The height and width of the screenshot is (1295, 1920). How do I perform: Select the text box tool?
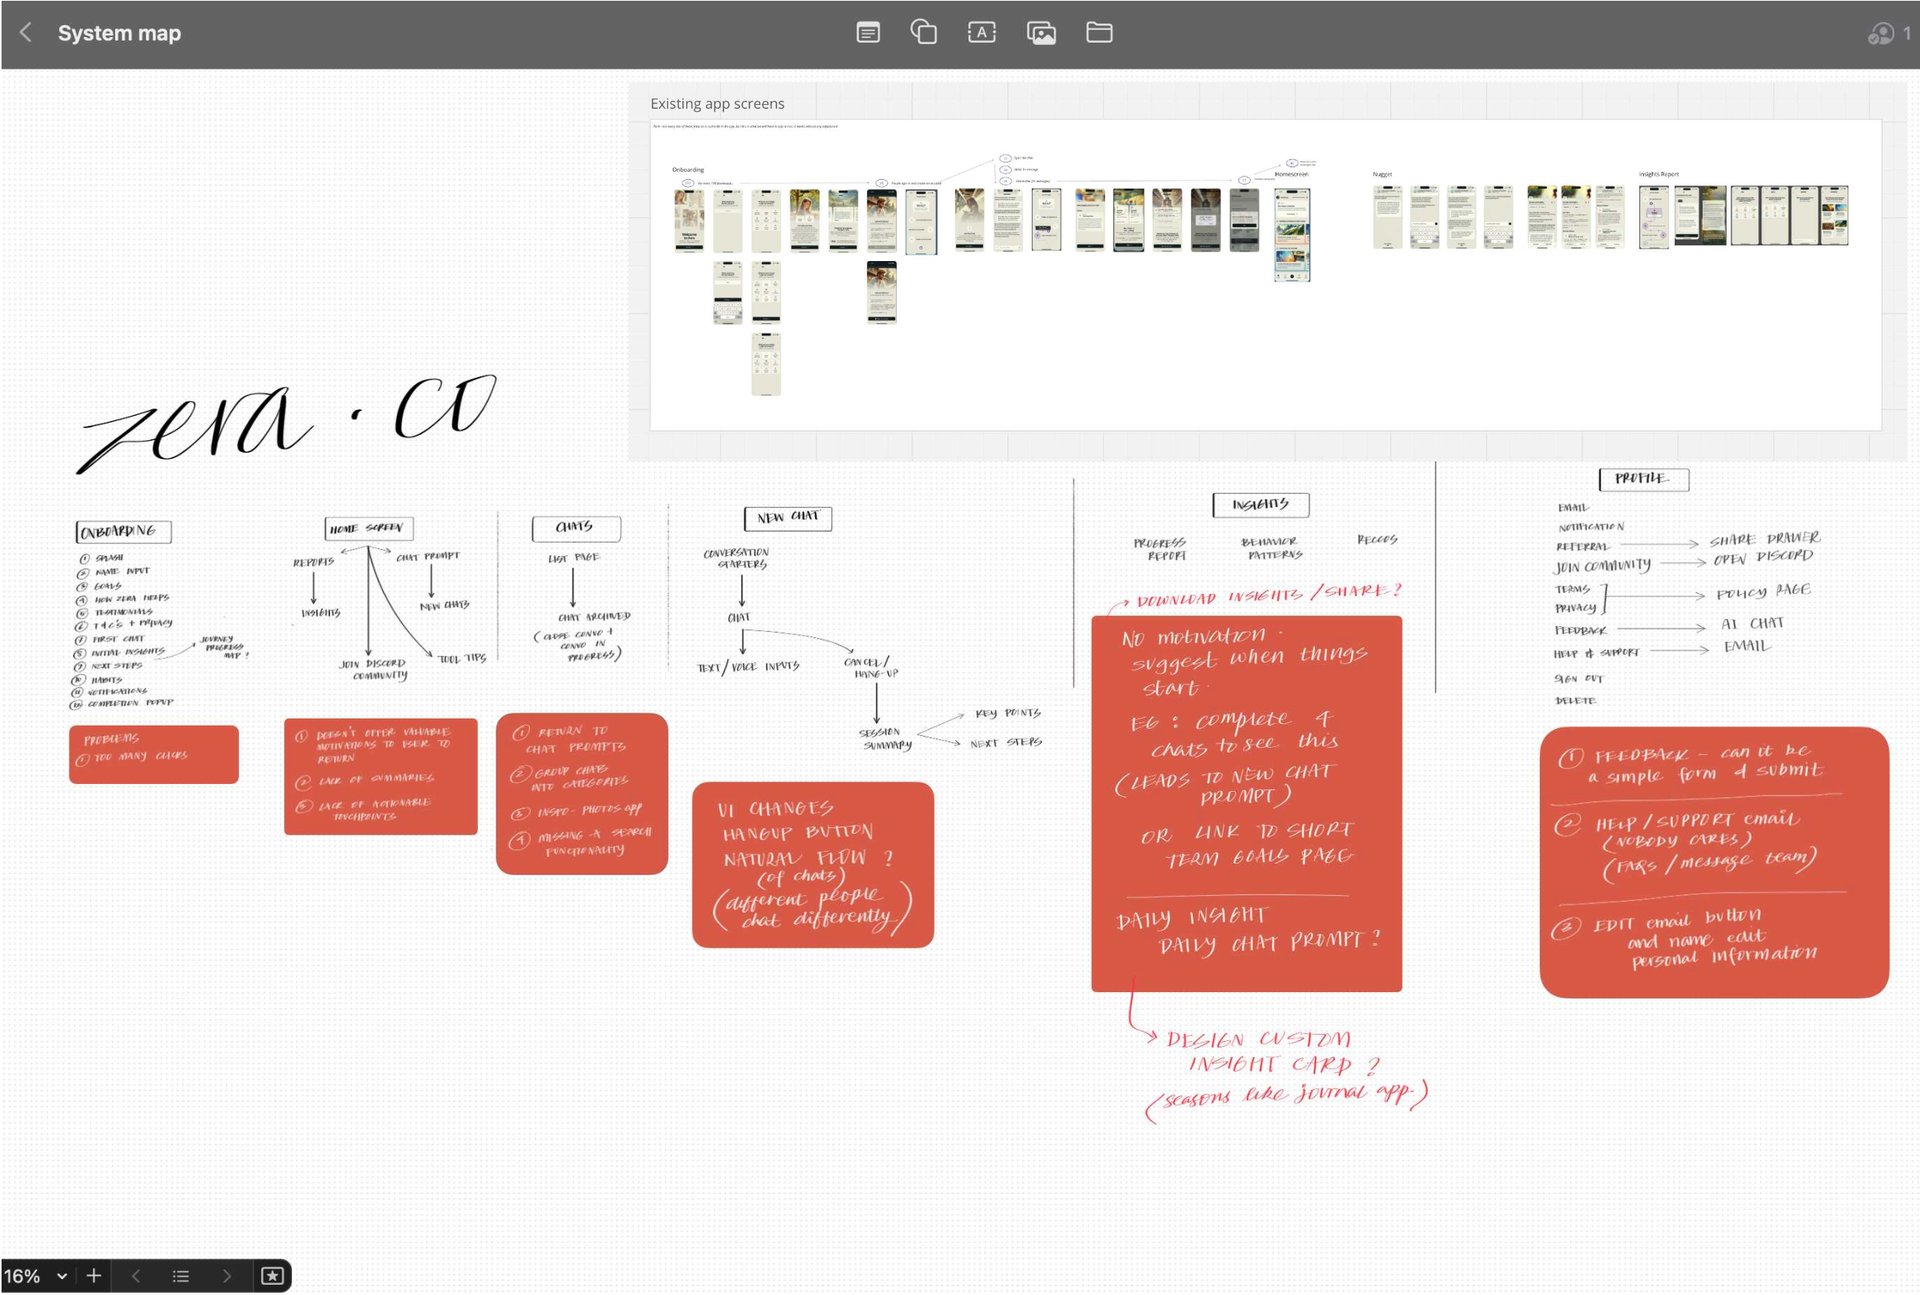click(981, 33)
